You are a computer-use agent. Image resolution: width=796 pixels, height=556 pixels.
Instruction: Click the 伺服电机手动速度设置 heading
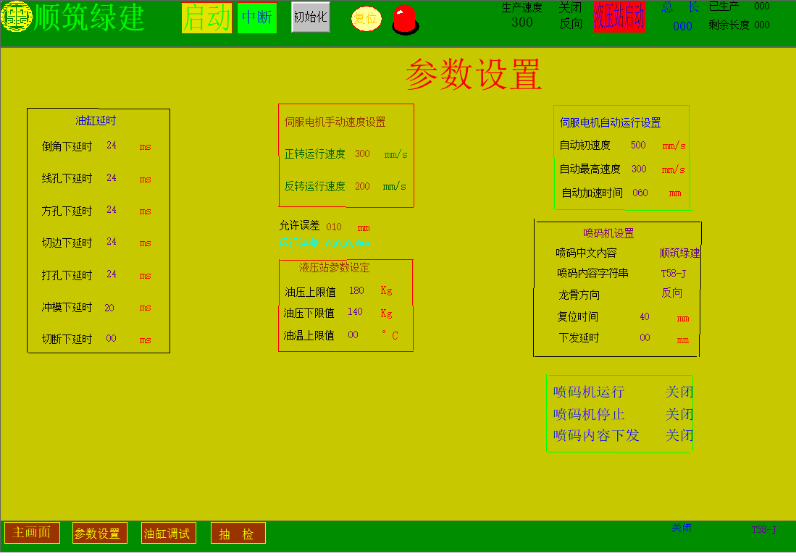335,122
